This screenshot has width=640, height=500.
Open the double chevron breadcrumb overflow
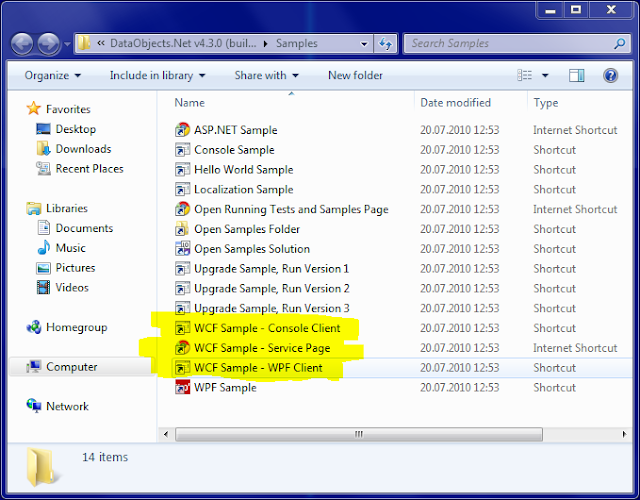point(101,43)
